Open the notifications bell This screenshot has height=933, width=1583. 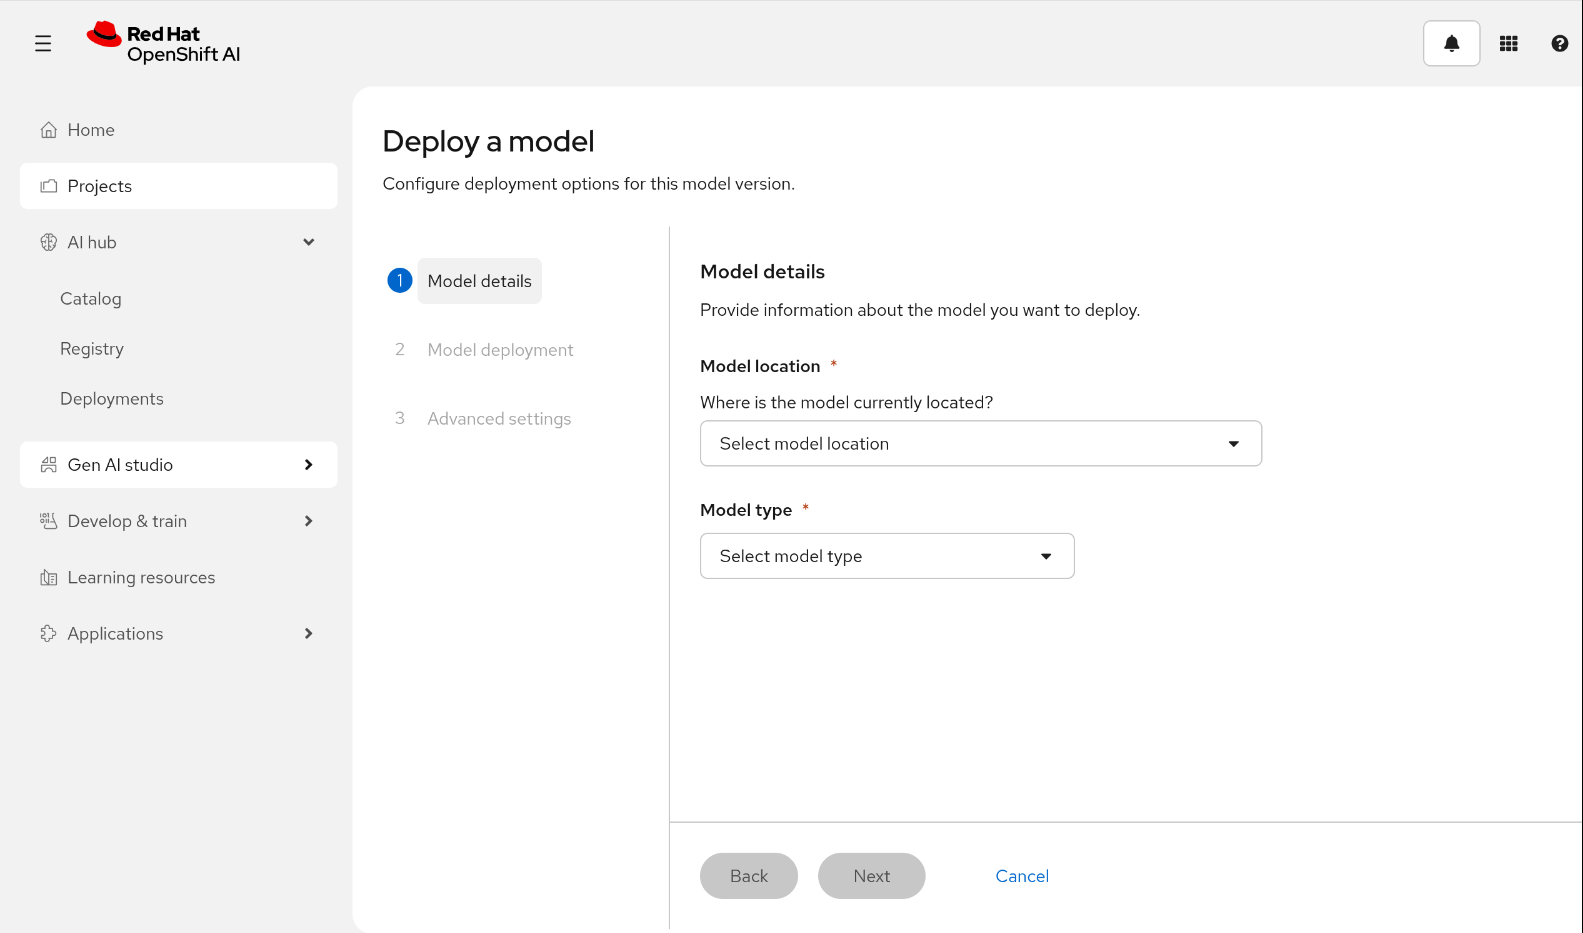pos(1451,44)
